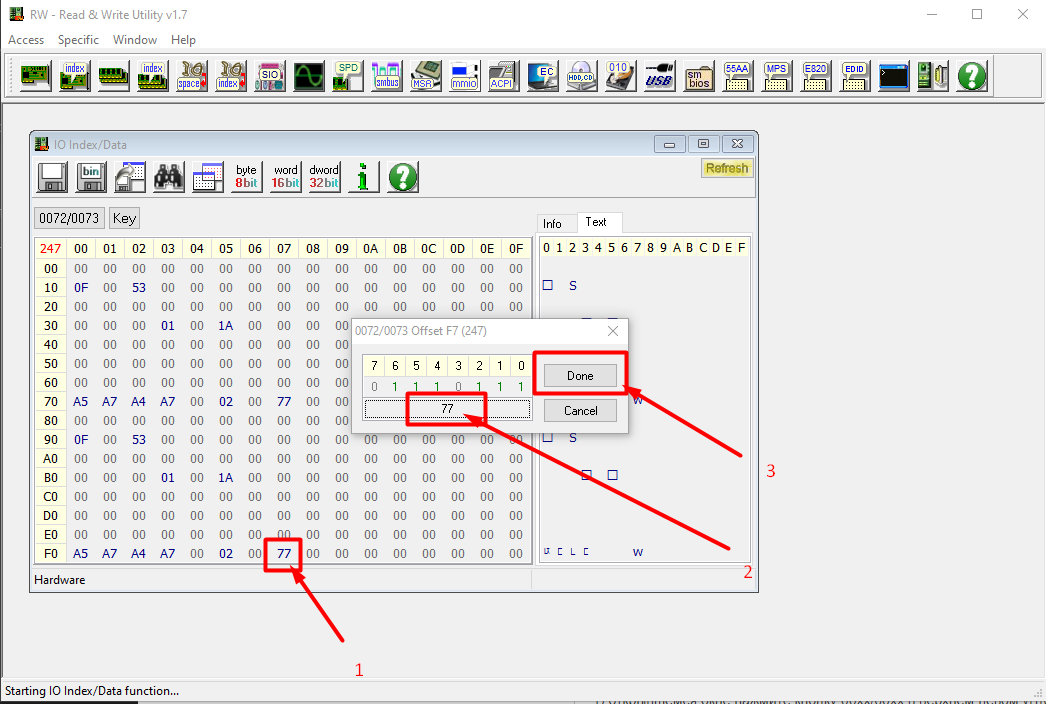Select the USB information icon

(x=659, y=76)
